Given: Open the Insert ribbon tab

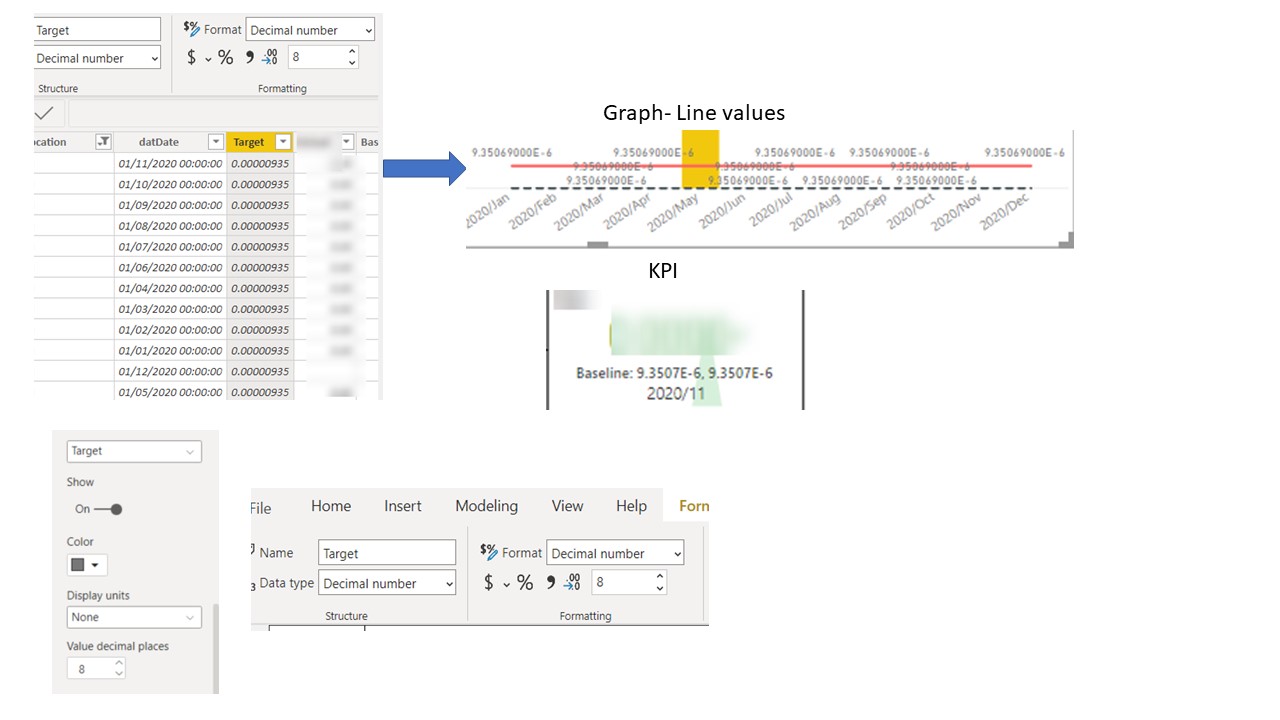Looking at the screenshot, I should [403, 506].
